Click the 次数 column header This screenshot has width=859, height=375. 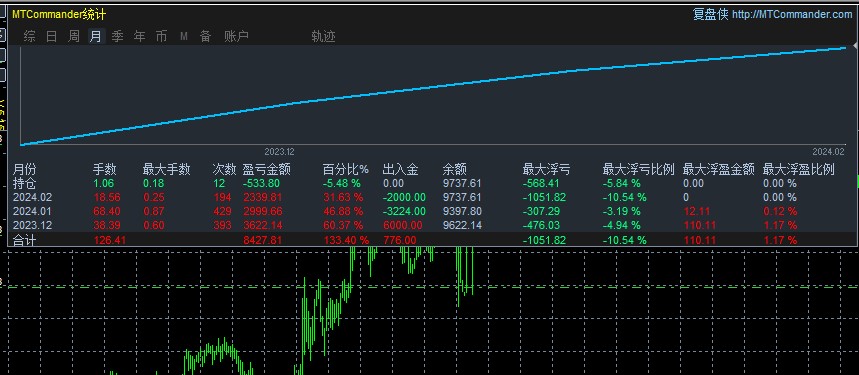[224, 170]
